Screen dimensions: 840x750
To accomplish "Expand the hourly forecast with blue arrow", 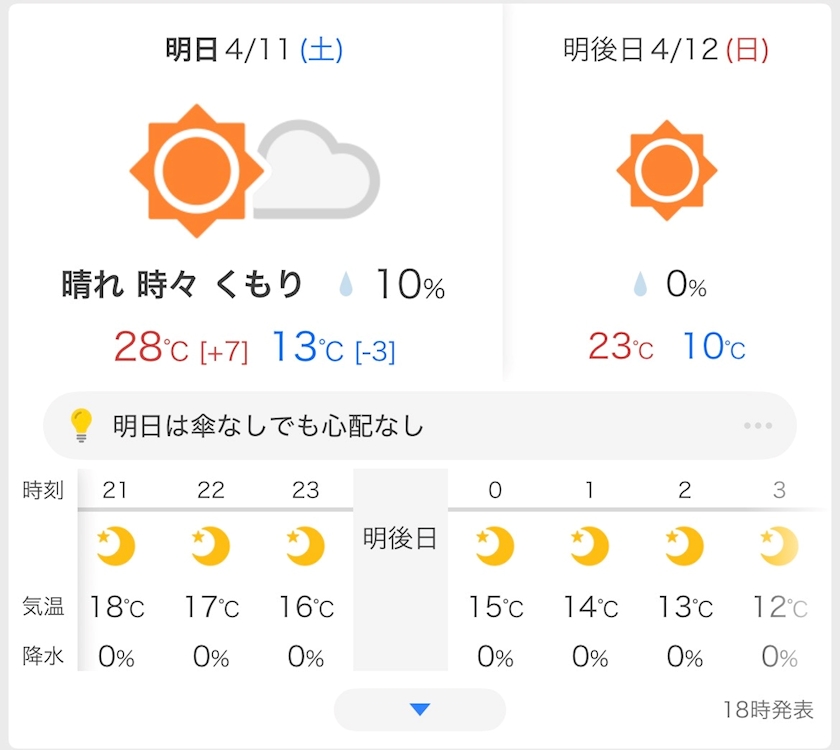I will click(420, 709).
